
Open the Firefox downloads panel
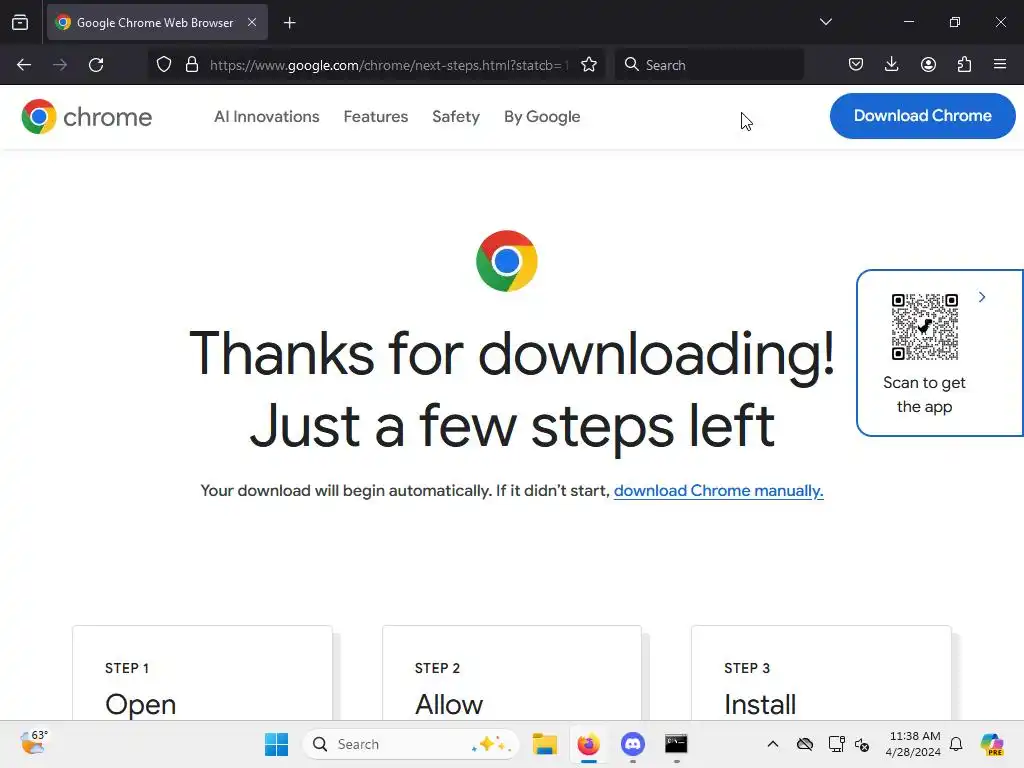891,65
